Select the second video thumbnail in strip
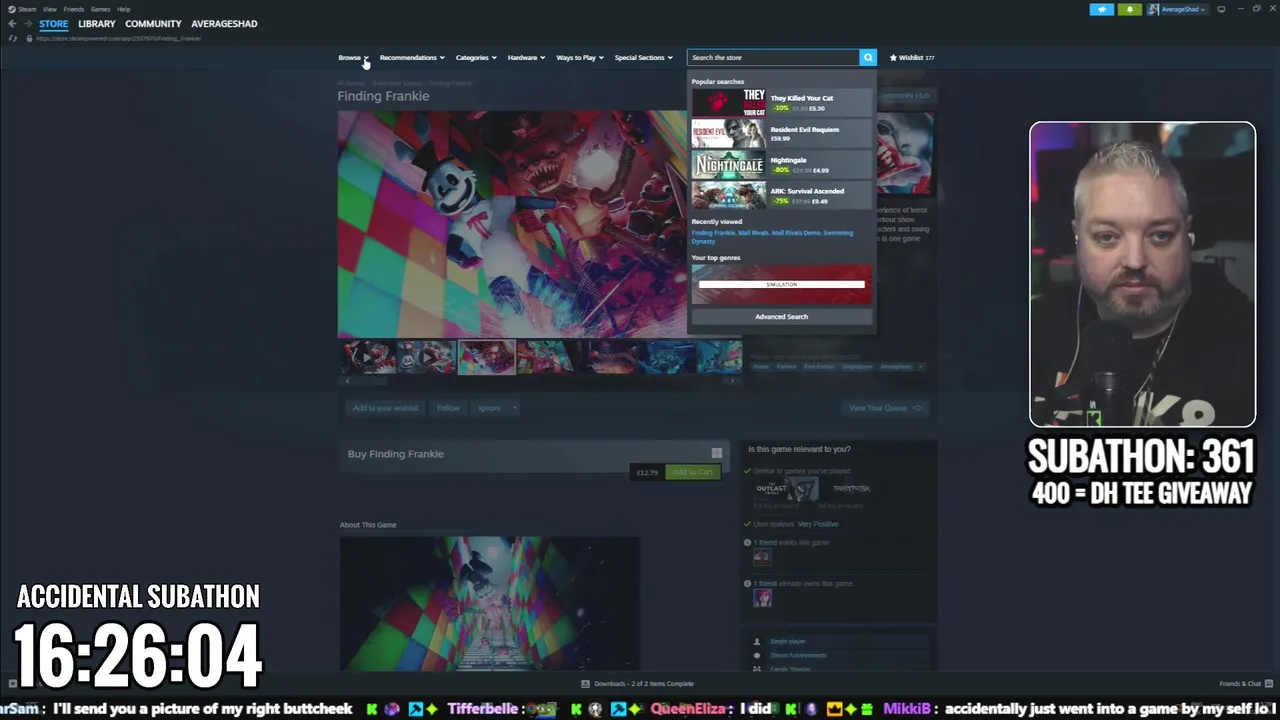 pyautogui.click(x=427, y=357)
